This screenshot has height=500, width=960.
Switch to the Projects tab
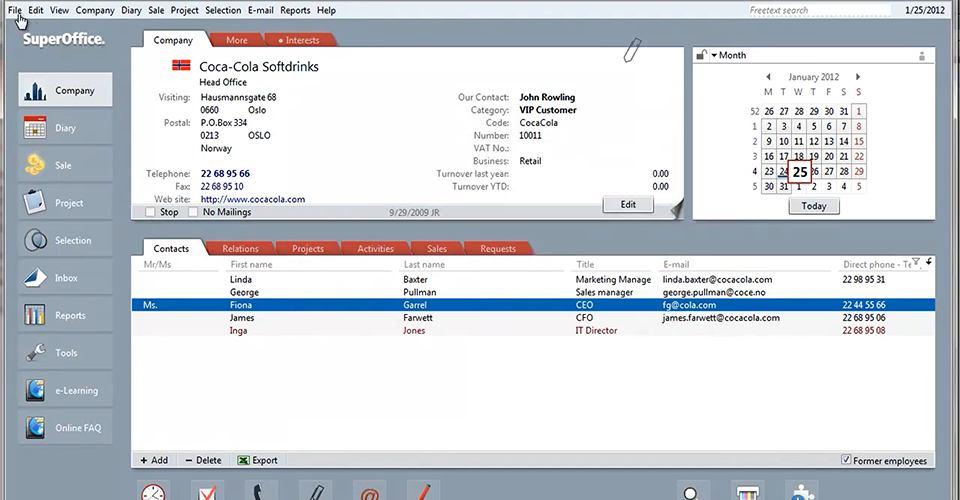pos(307,248)
